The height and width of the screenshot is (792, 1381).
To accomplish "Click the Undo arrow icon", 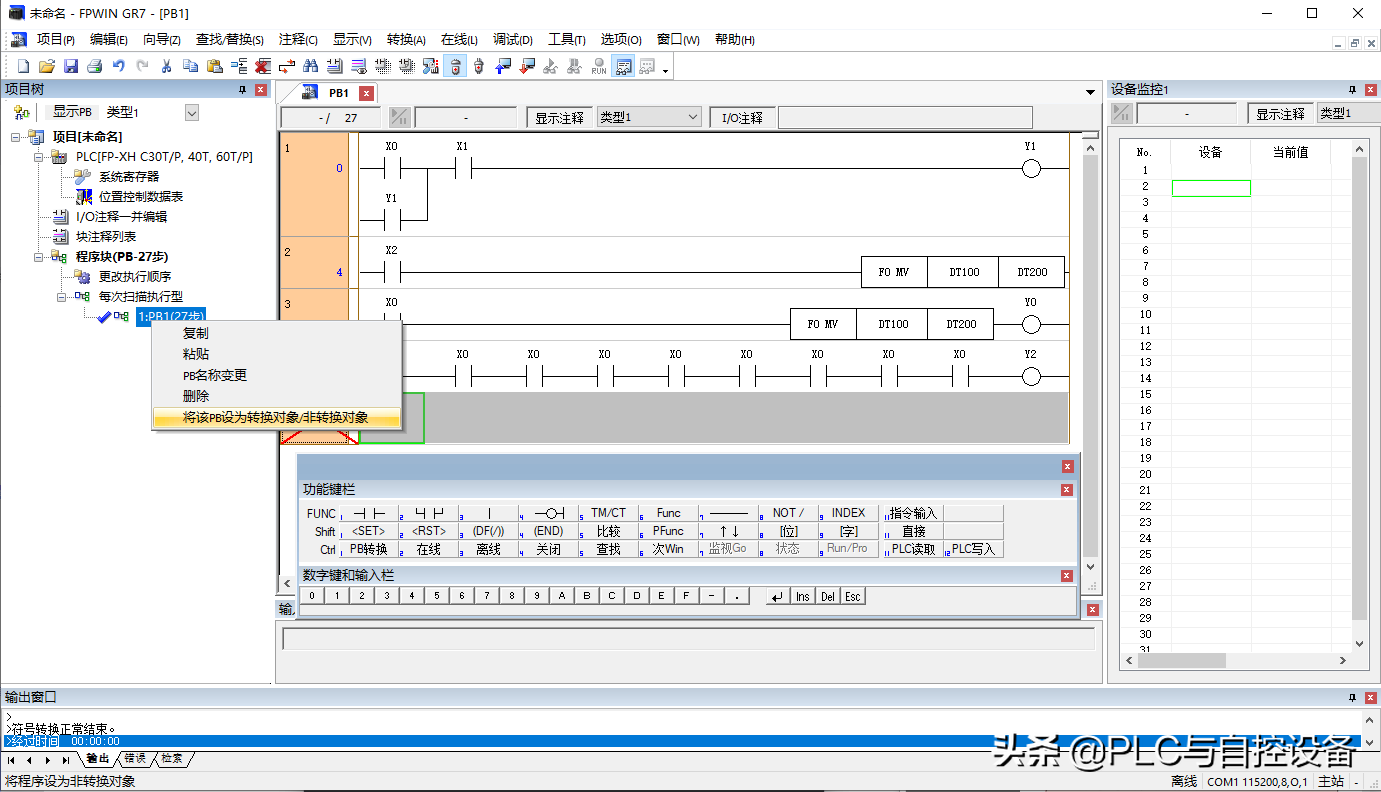I will pos(119,67).
